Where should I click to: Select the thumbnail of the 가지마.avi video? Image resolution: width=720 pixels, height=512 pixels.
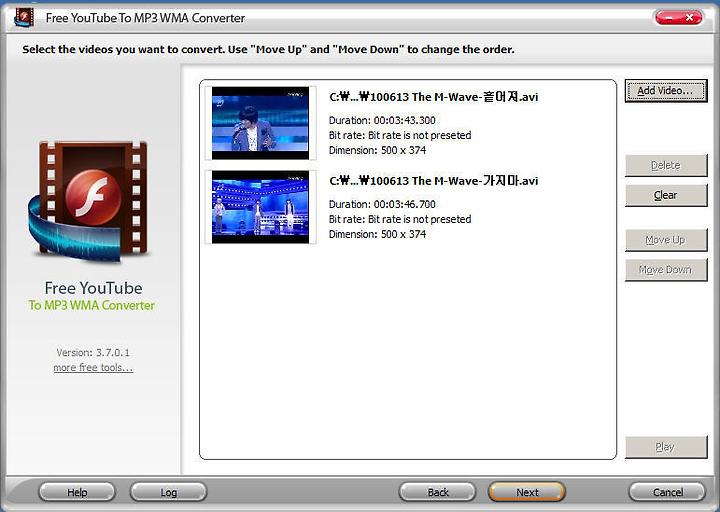pos(260,207)
